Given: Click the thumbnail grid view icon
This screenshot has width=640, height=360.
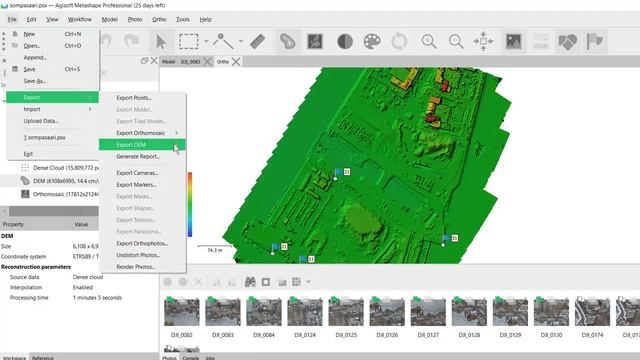Looking at the screenshot, I should tap(296, 282).
